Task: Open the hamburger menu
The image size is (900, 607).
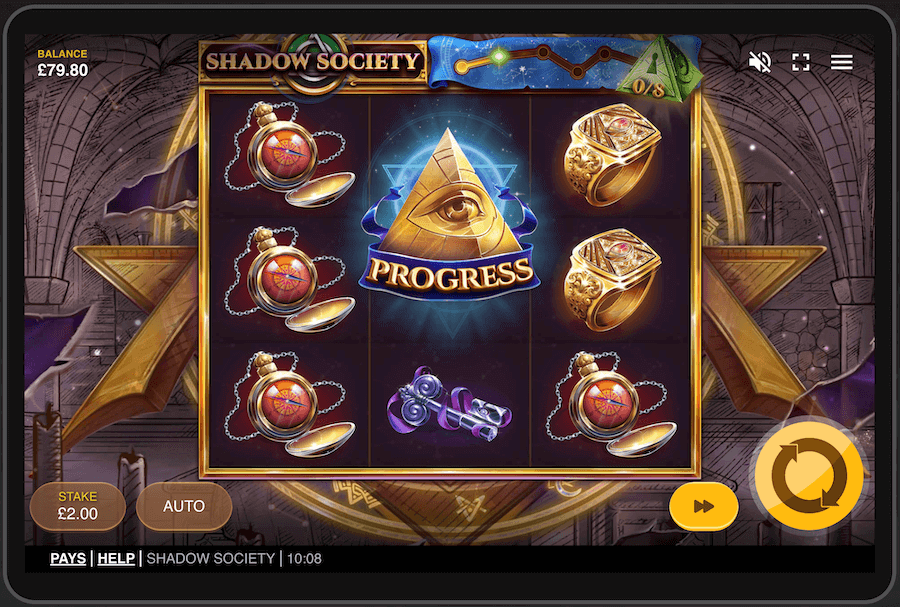Action: [841, 62]
